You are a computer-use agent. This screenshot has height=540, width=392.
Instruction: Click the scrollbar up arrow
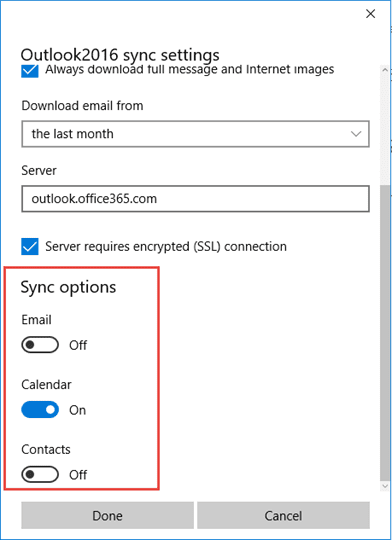tap(385, 70)
